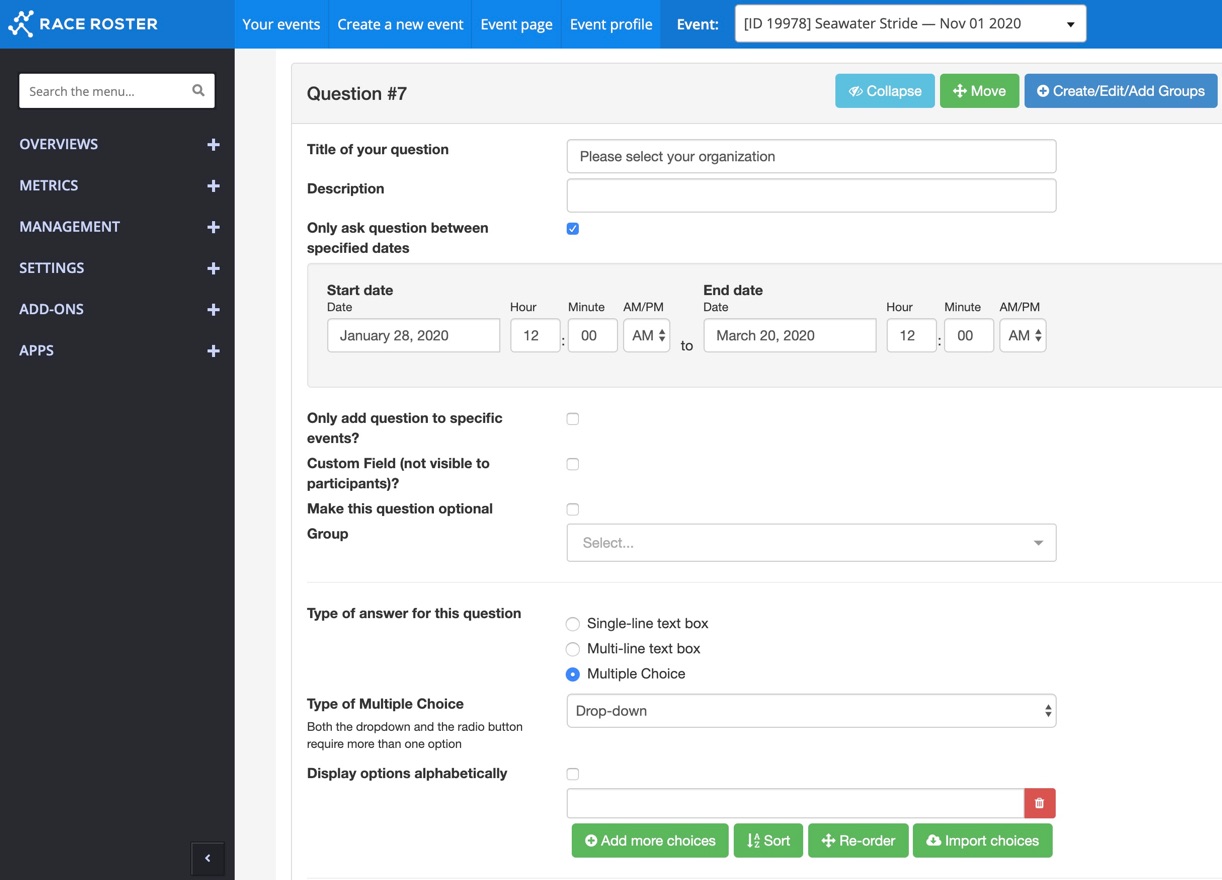Open the Event page tab

tap(516, 24)
